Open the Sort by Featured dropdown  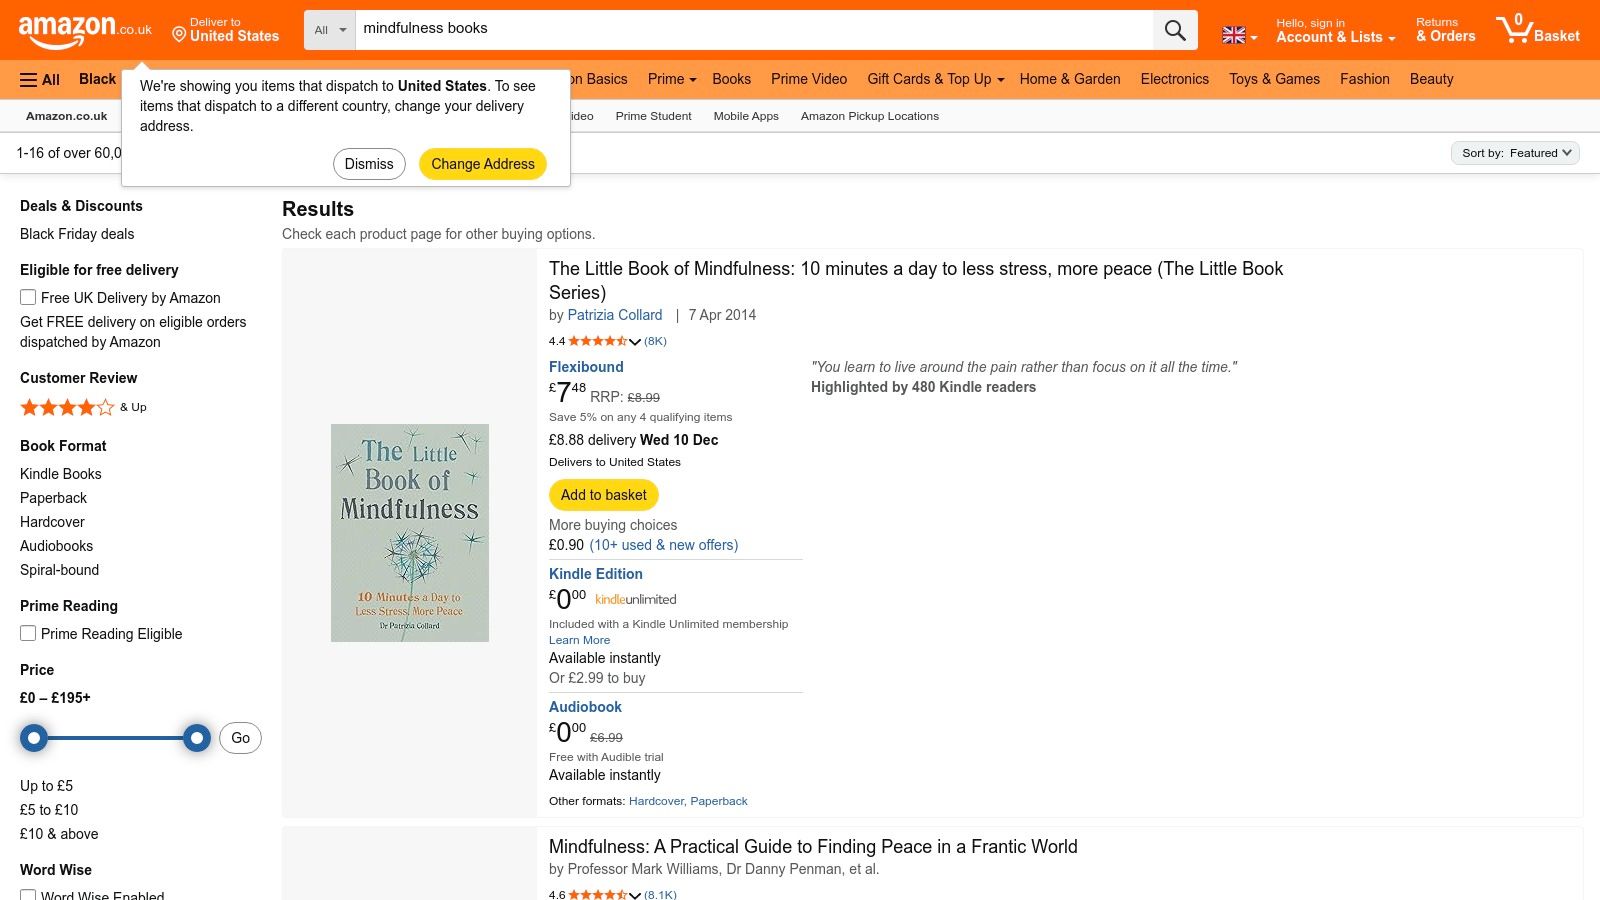tap(1514, 153)
